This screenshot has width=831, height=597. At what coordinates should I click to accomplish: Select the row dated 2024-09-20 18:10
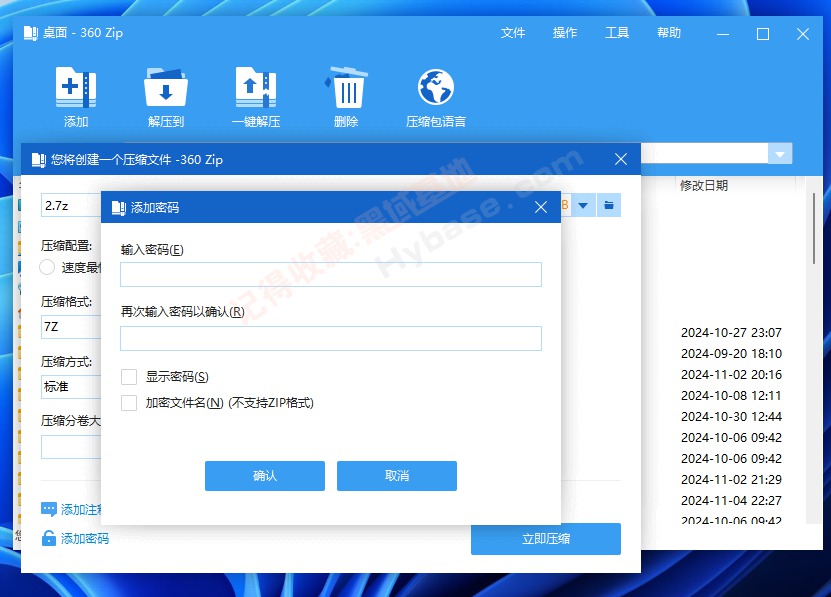(731, 354)
